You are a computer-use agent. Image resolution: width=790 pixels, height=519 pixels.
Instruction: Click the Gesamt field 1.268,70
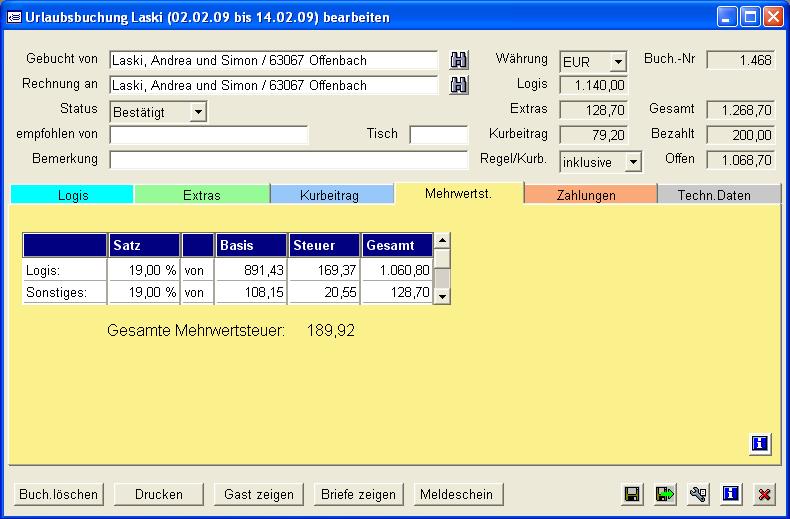740,110
